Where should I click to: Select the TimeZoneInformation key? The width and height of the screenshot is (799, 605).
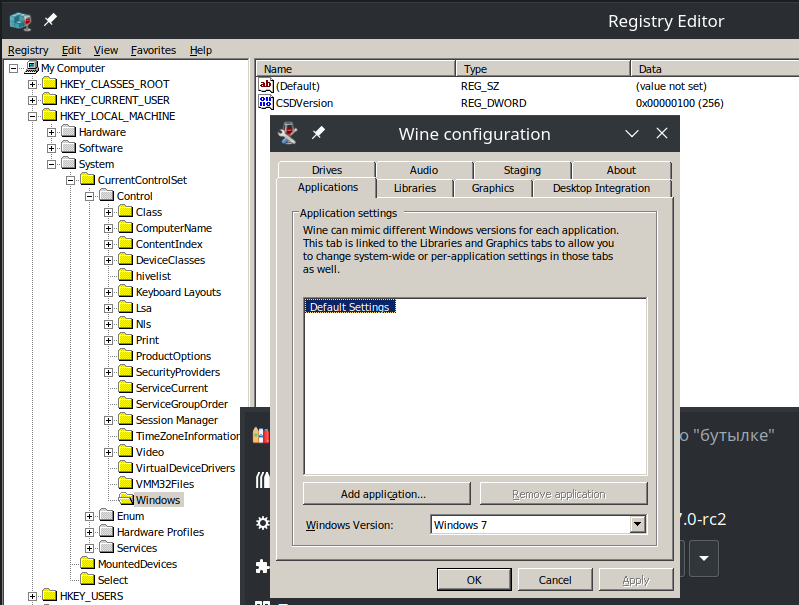[x=187, y=436]
